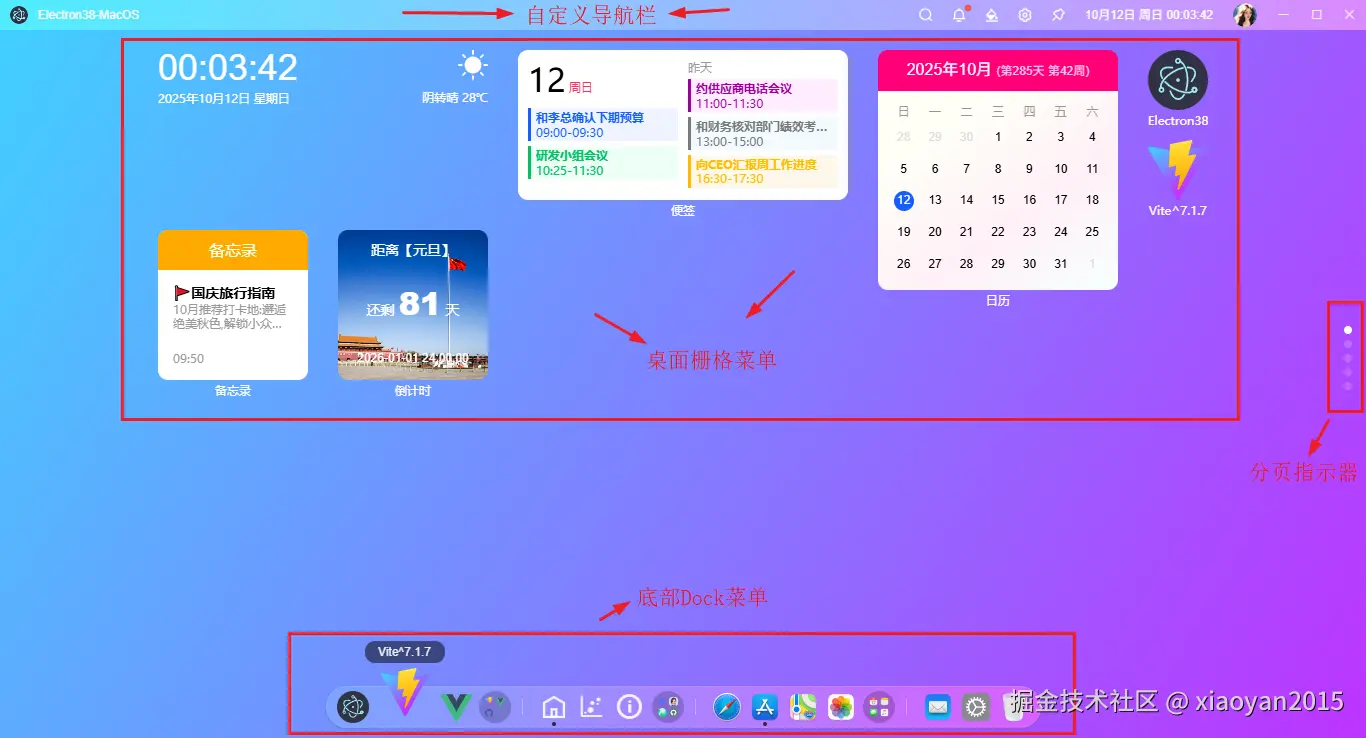Launch the App Store from the Dock
The height and width of the screenshot is (738, 1366).
point(764,707)
